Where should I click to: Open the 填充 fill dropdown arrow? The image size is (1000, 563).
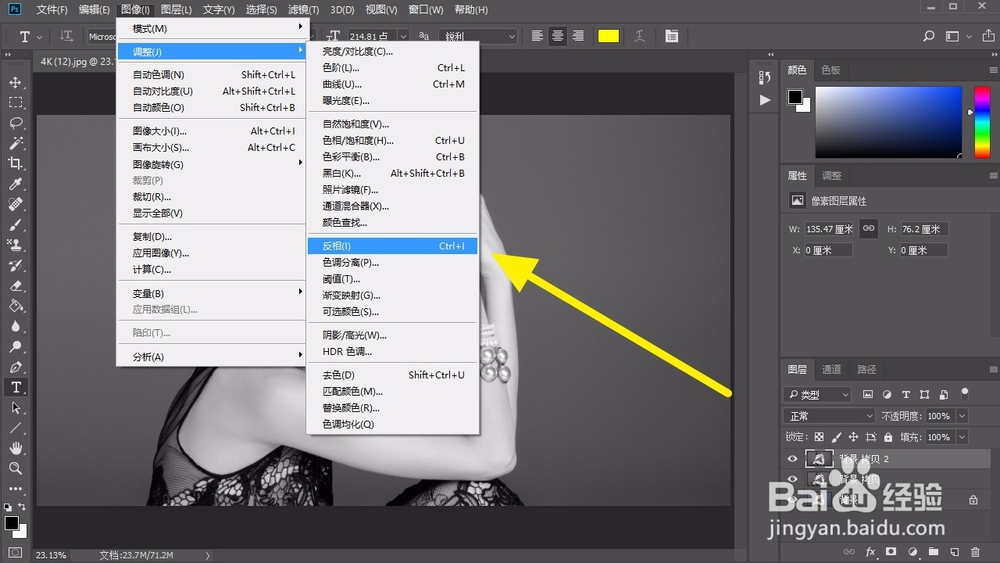point(962,437)
